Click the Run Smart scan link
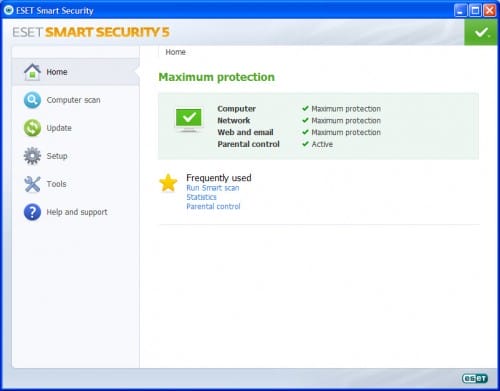The height and width of the screenshot is (391, 500). click(x=213, y=188)
